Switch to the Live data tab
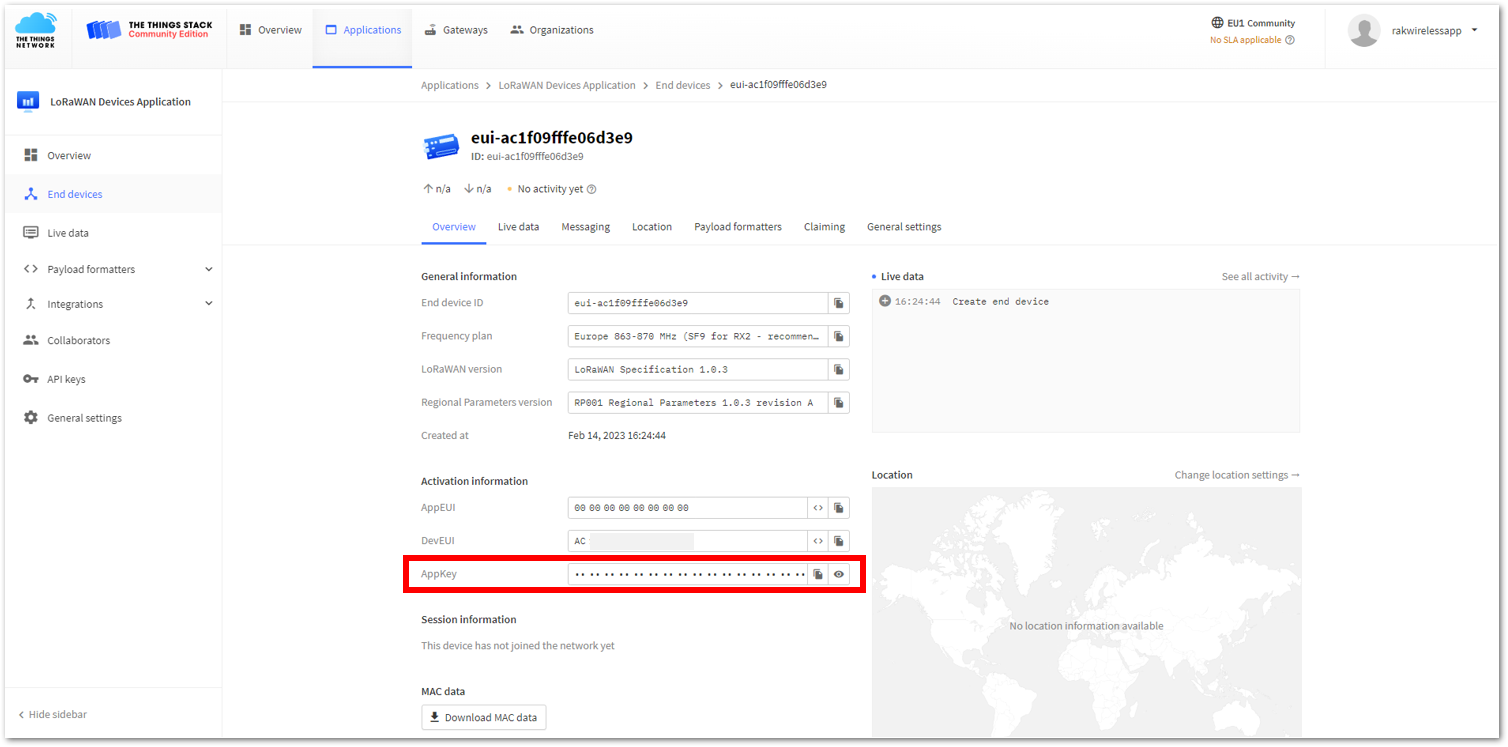Screen dimensions: 1508x747 point(518,227)
